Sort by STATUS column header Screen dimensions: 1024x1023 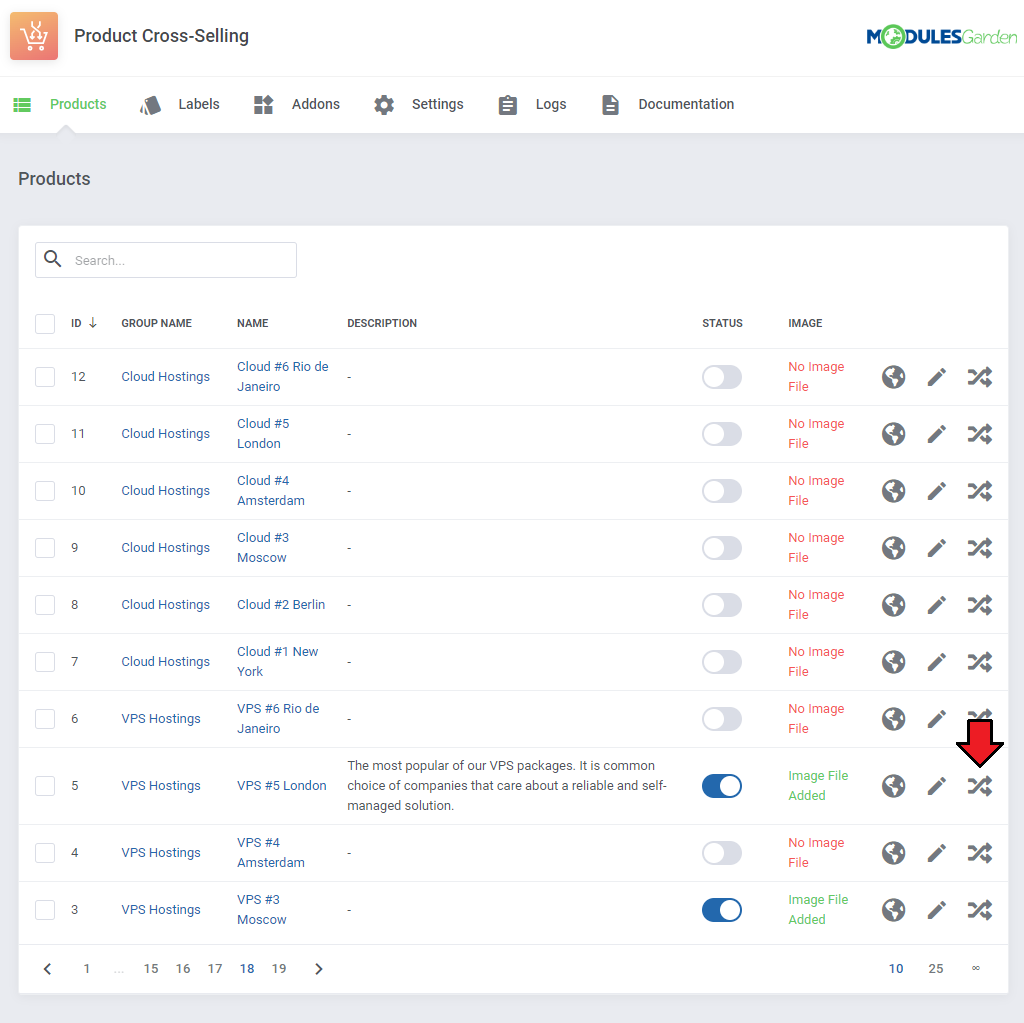tap(722, 323)
